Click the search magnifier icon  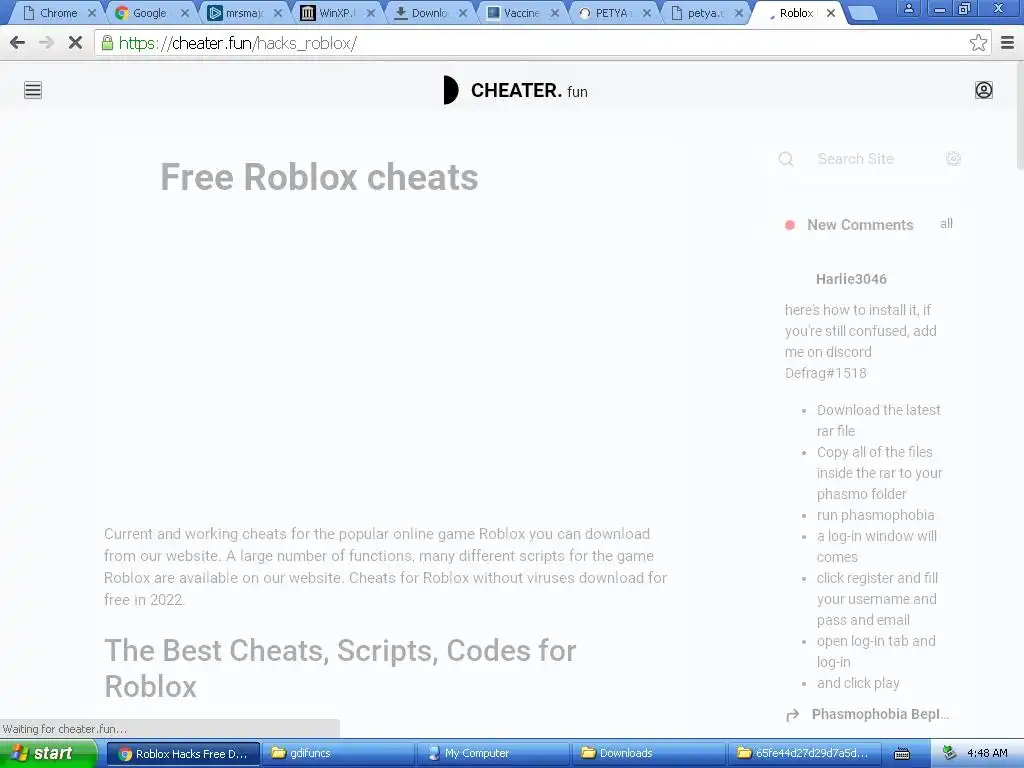point(786,159)
